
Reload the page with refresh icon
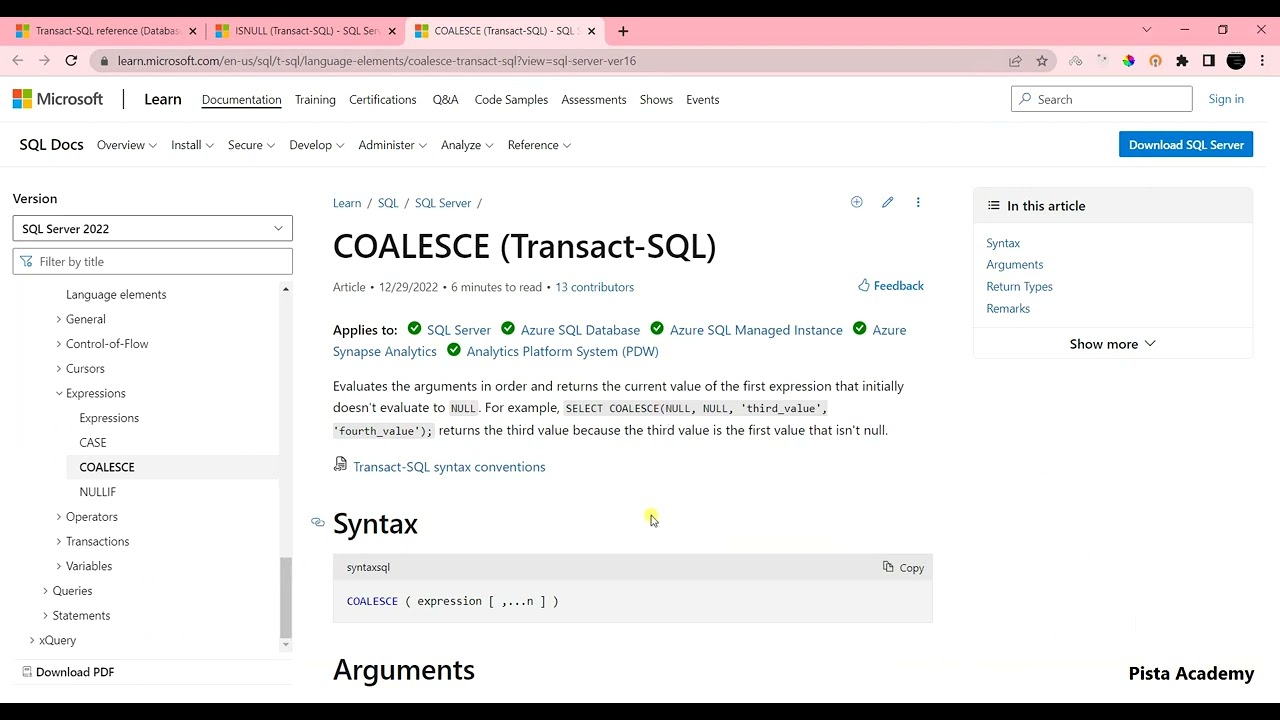[x=71, y=61]
